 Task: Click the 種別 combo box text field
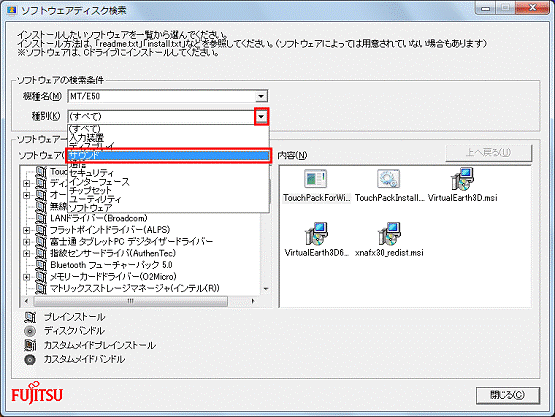[x=161, y=116]
